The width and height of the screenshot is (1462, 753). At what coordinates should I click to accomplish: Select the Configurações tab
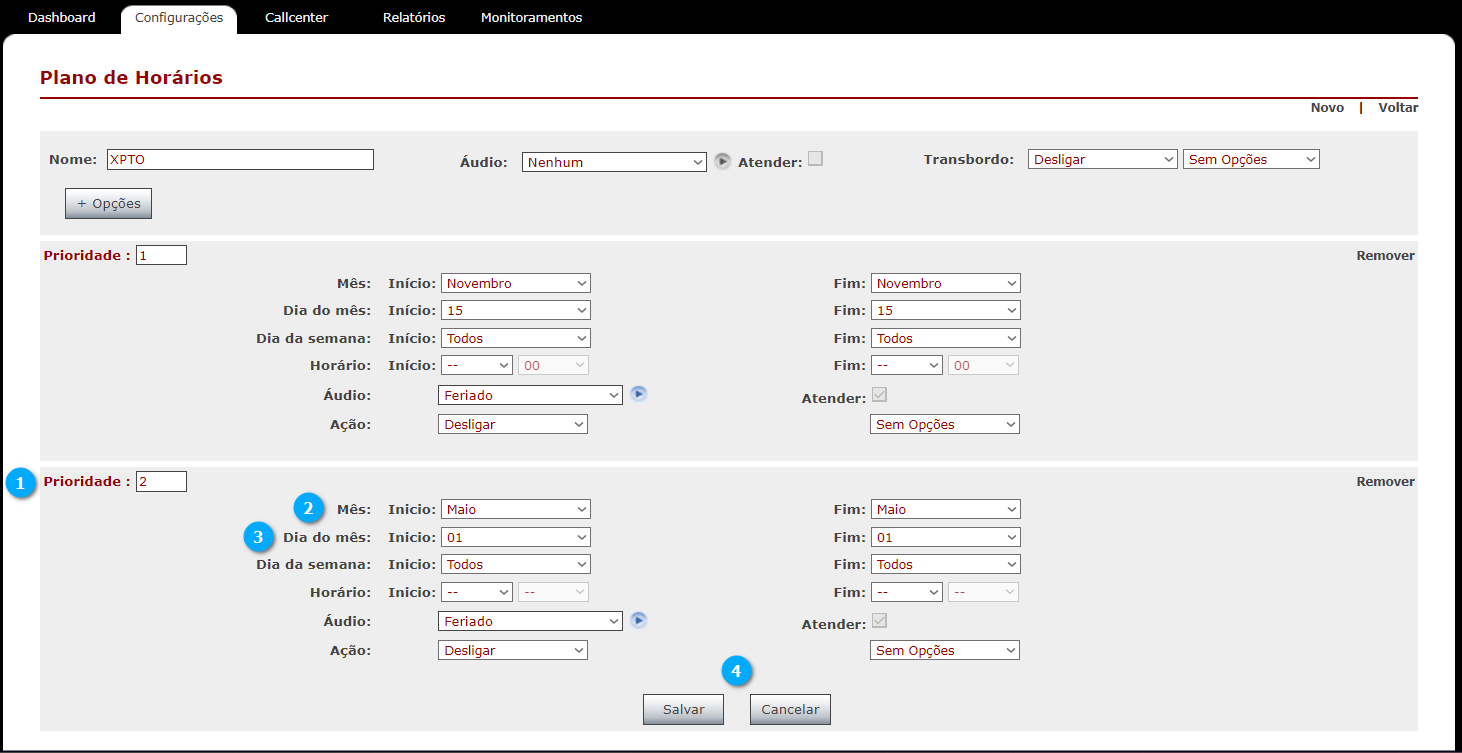[179, 17]
